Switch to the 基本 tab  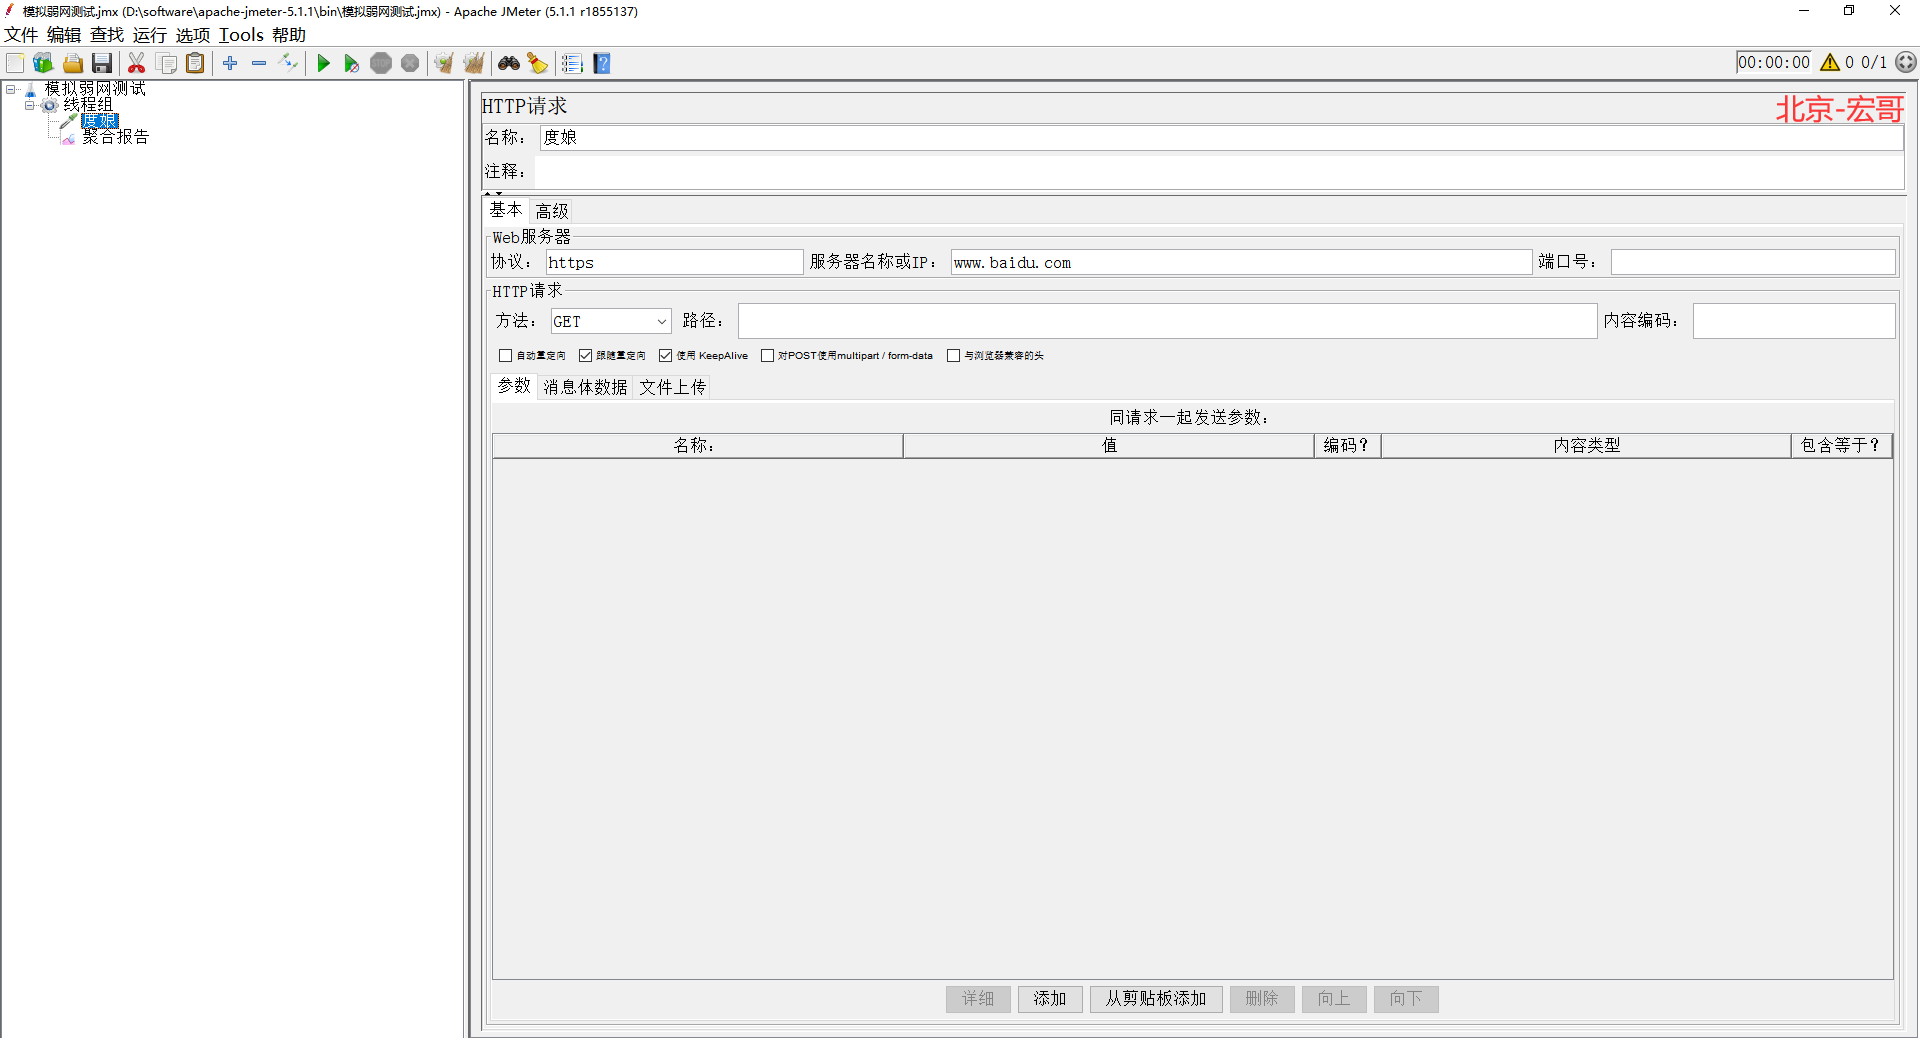click(506, 210)
